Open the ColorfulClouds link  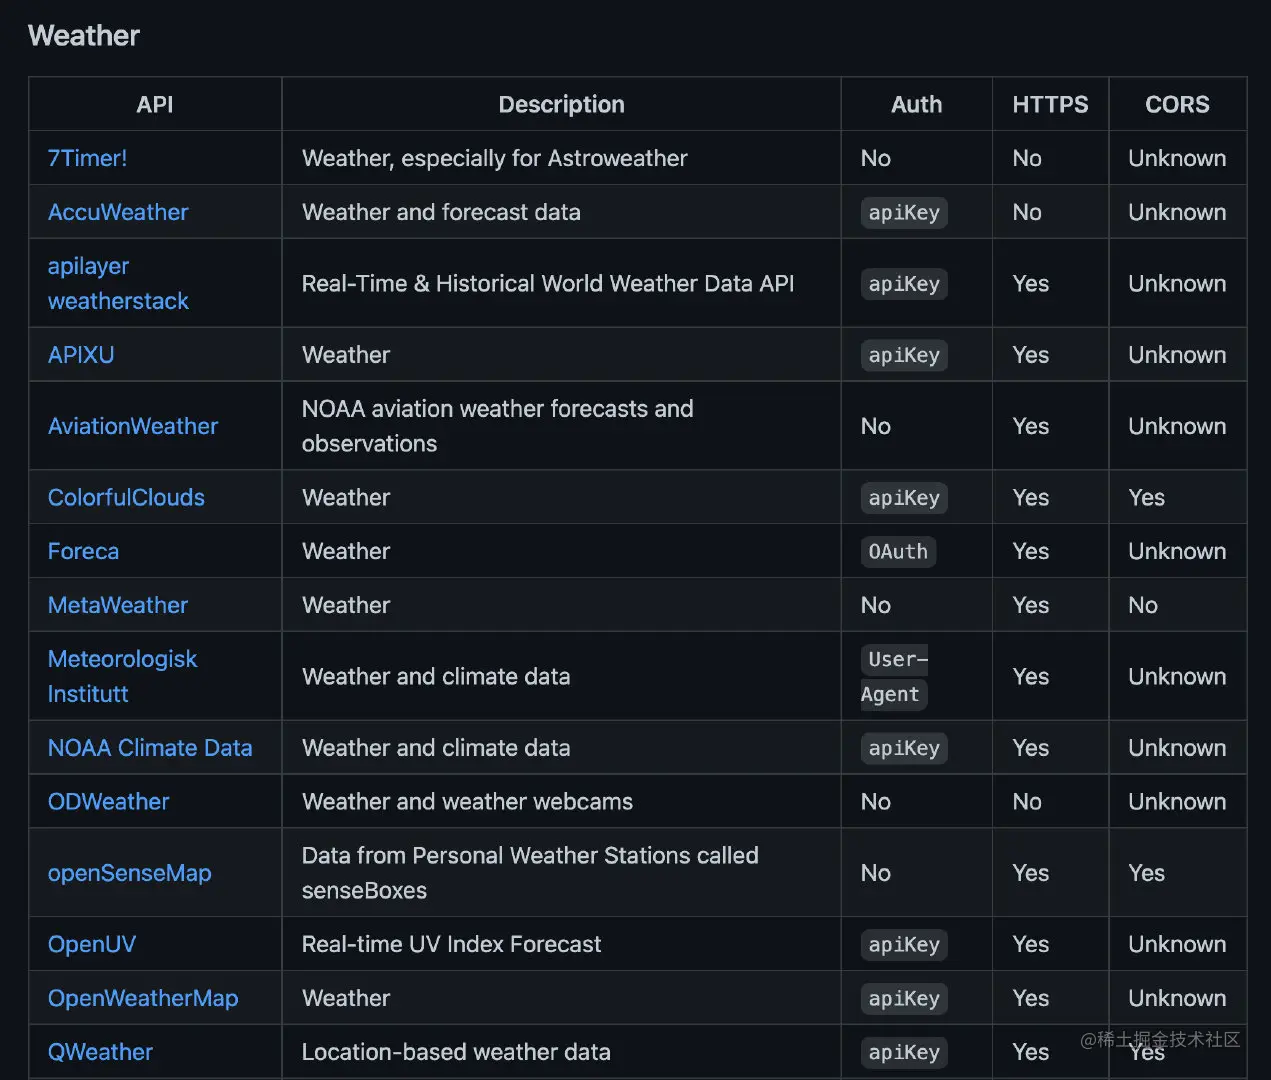(x=126, y=497)
